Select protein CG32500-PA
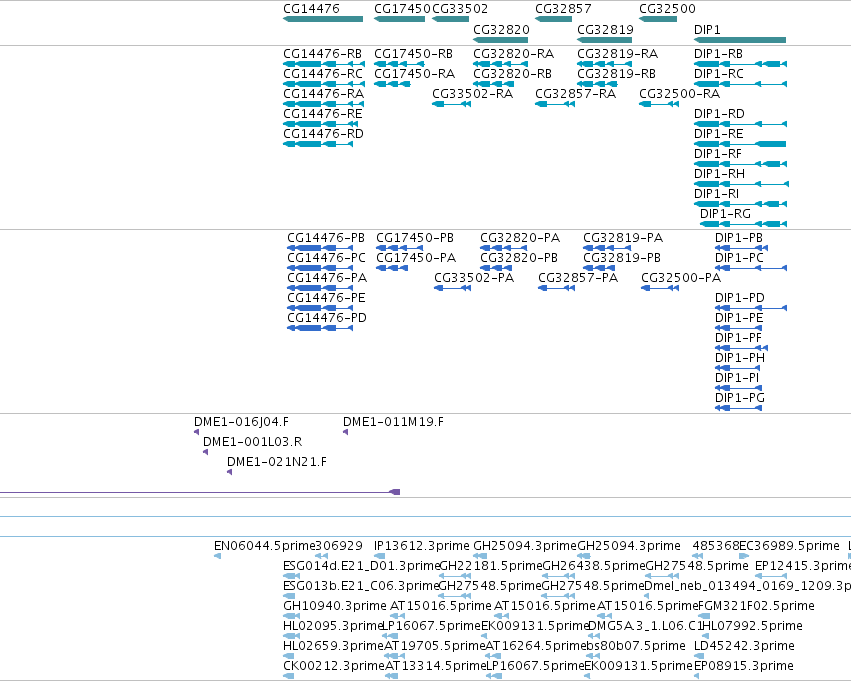The width and height of the screenshot is (851, 681). (660, 288)
